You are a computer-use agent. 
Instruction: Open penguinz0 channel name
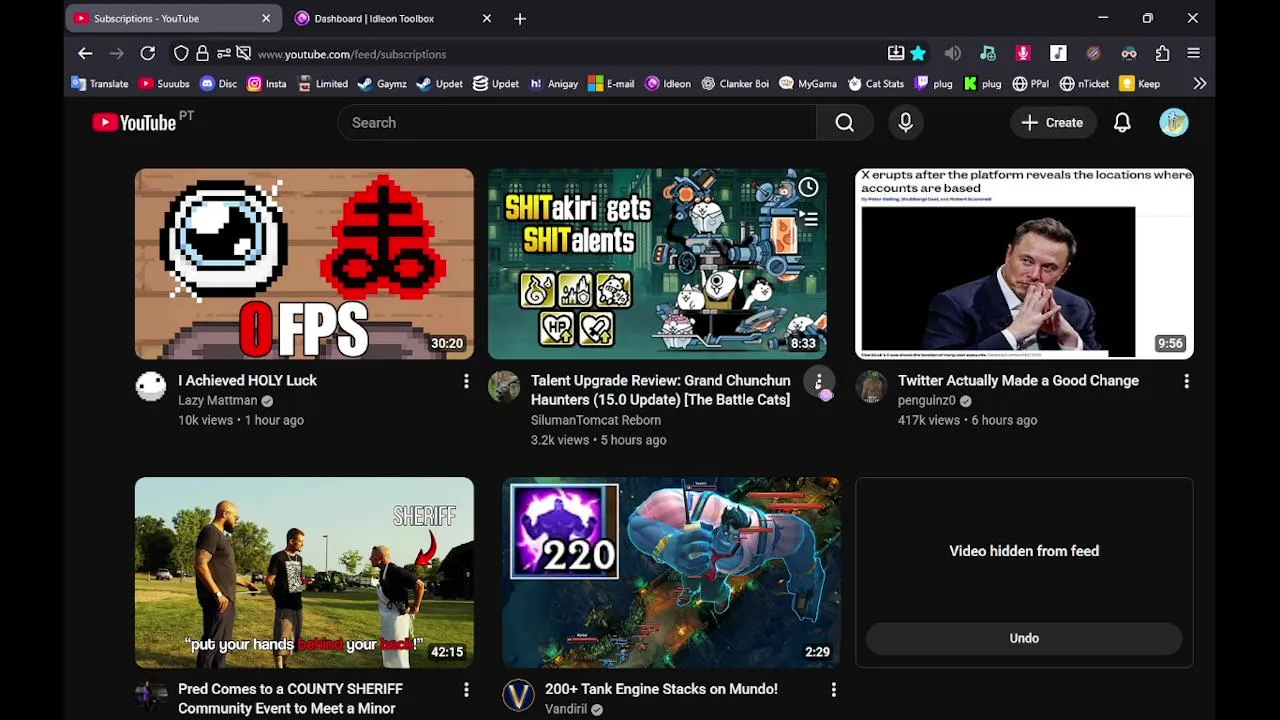926,400
